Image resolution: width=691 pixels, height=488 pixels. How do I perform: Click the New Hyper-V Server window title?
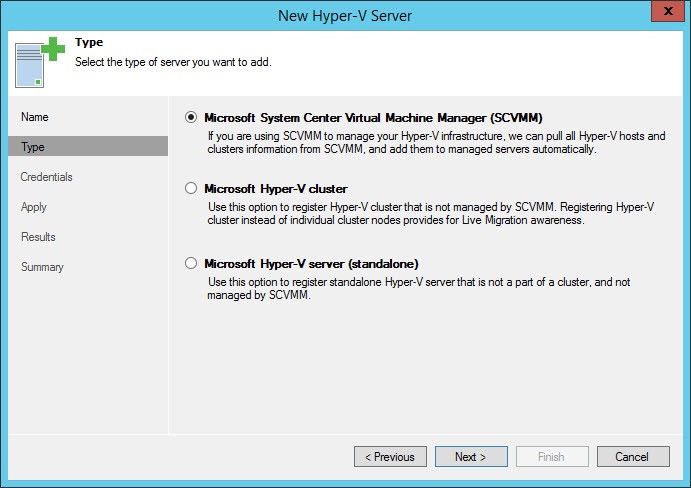(x=345, y=16)
